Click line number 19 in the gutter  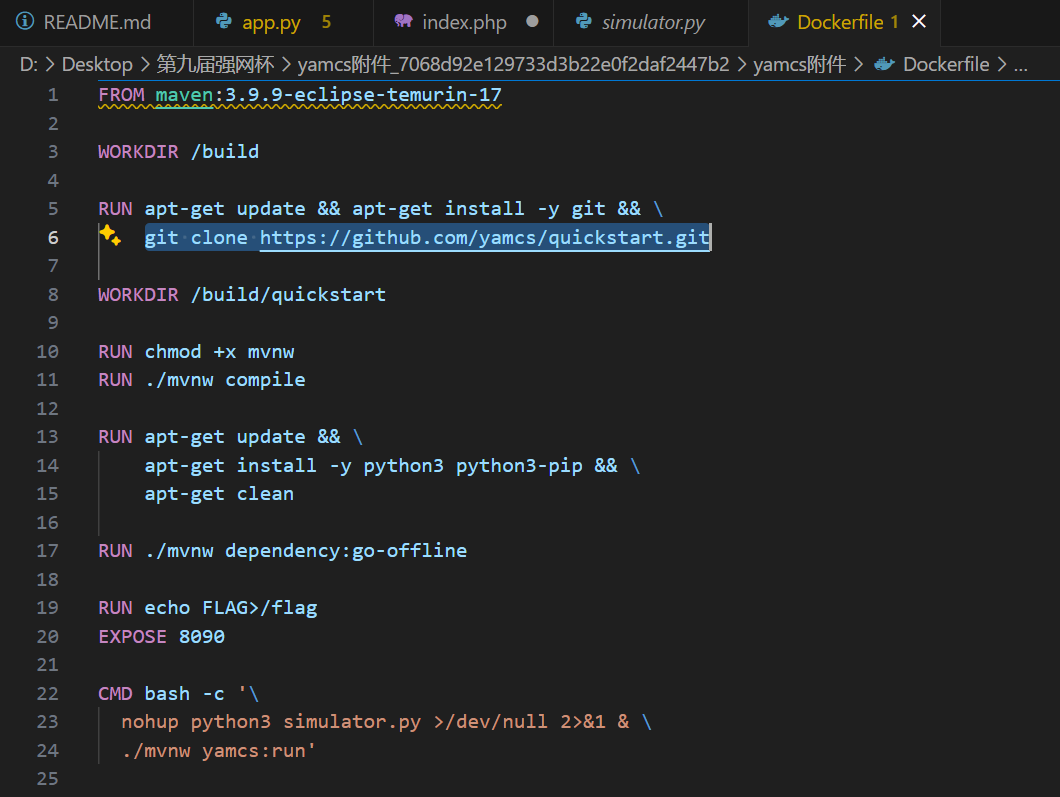(47, 608)
